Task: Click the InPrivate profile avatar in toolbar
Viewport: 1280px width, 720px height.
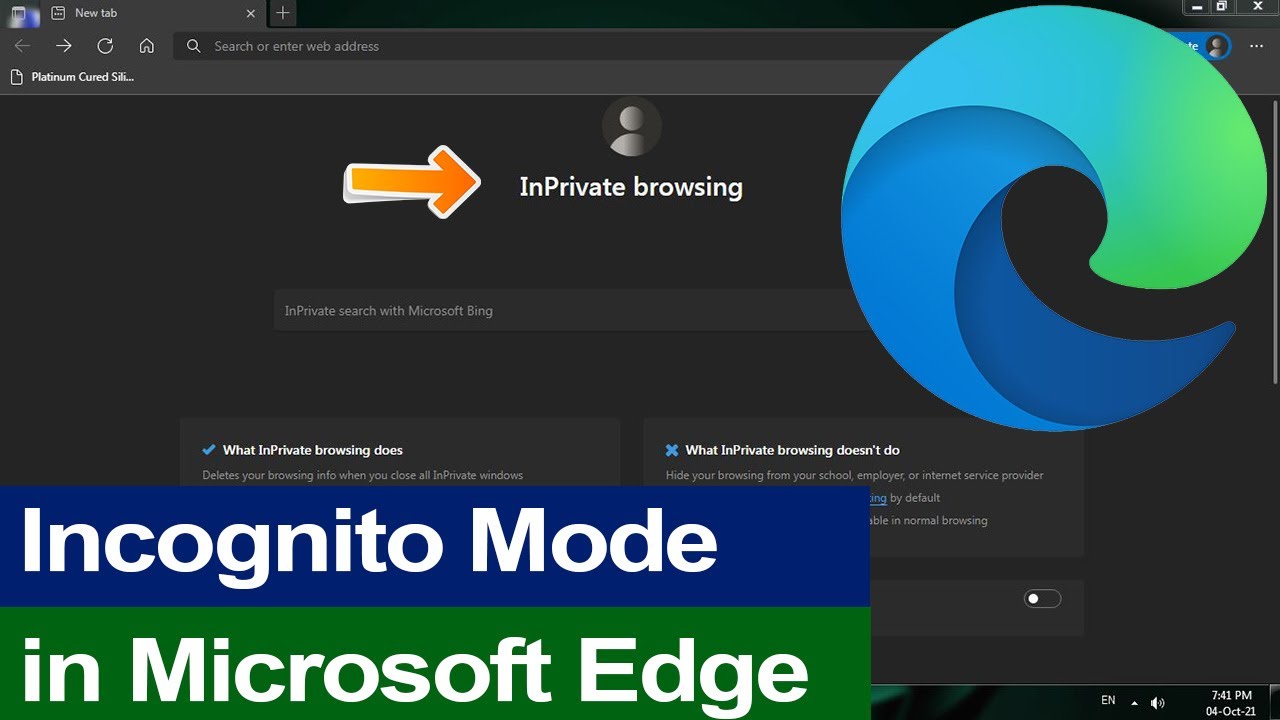Action: [x=1217, y=46]
